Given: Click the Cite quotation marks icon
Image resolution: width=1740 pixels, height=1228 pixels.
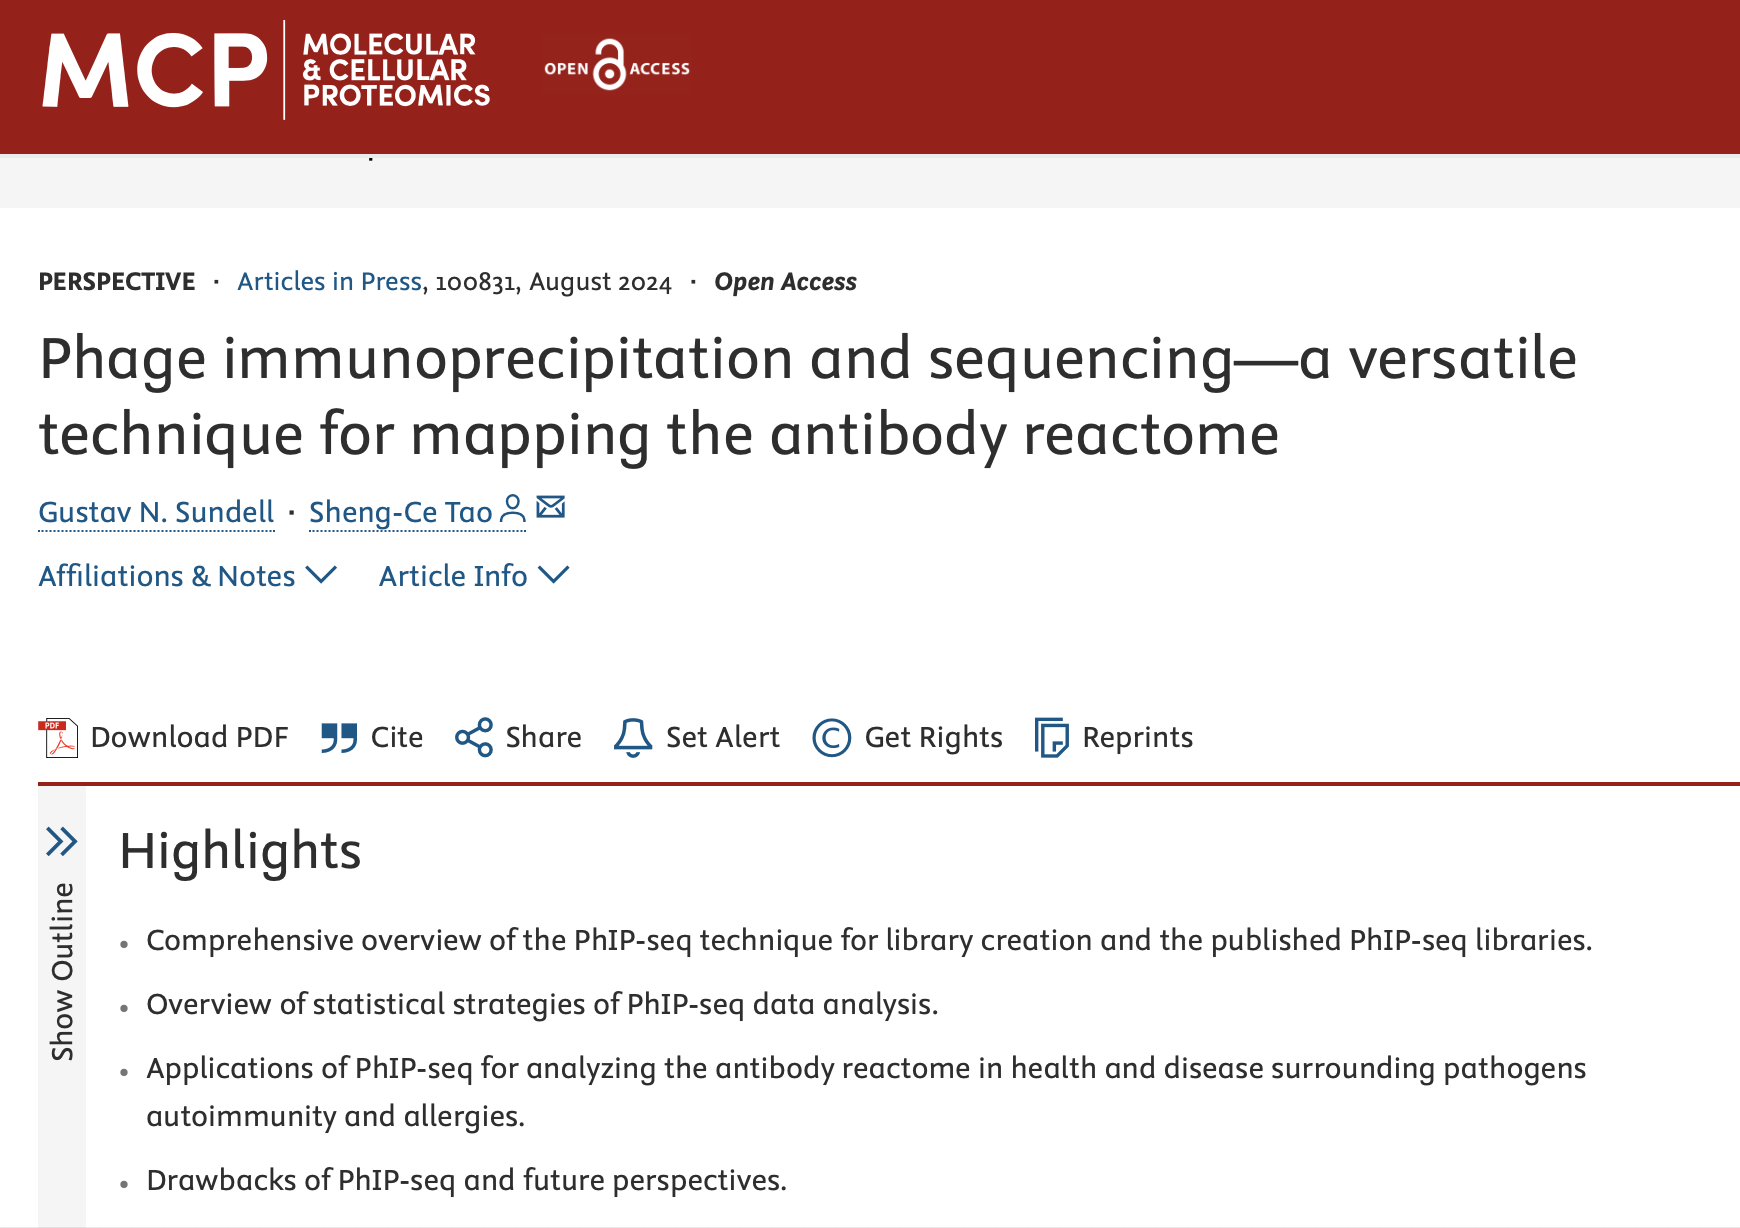Looking at the screenshot, I should [339, 738].
